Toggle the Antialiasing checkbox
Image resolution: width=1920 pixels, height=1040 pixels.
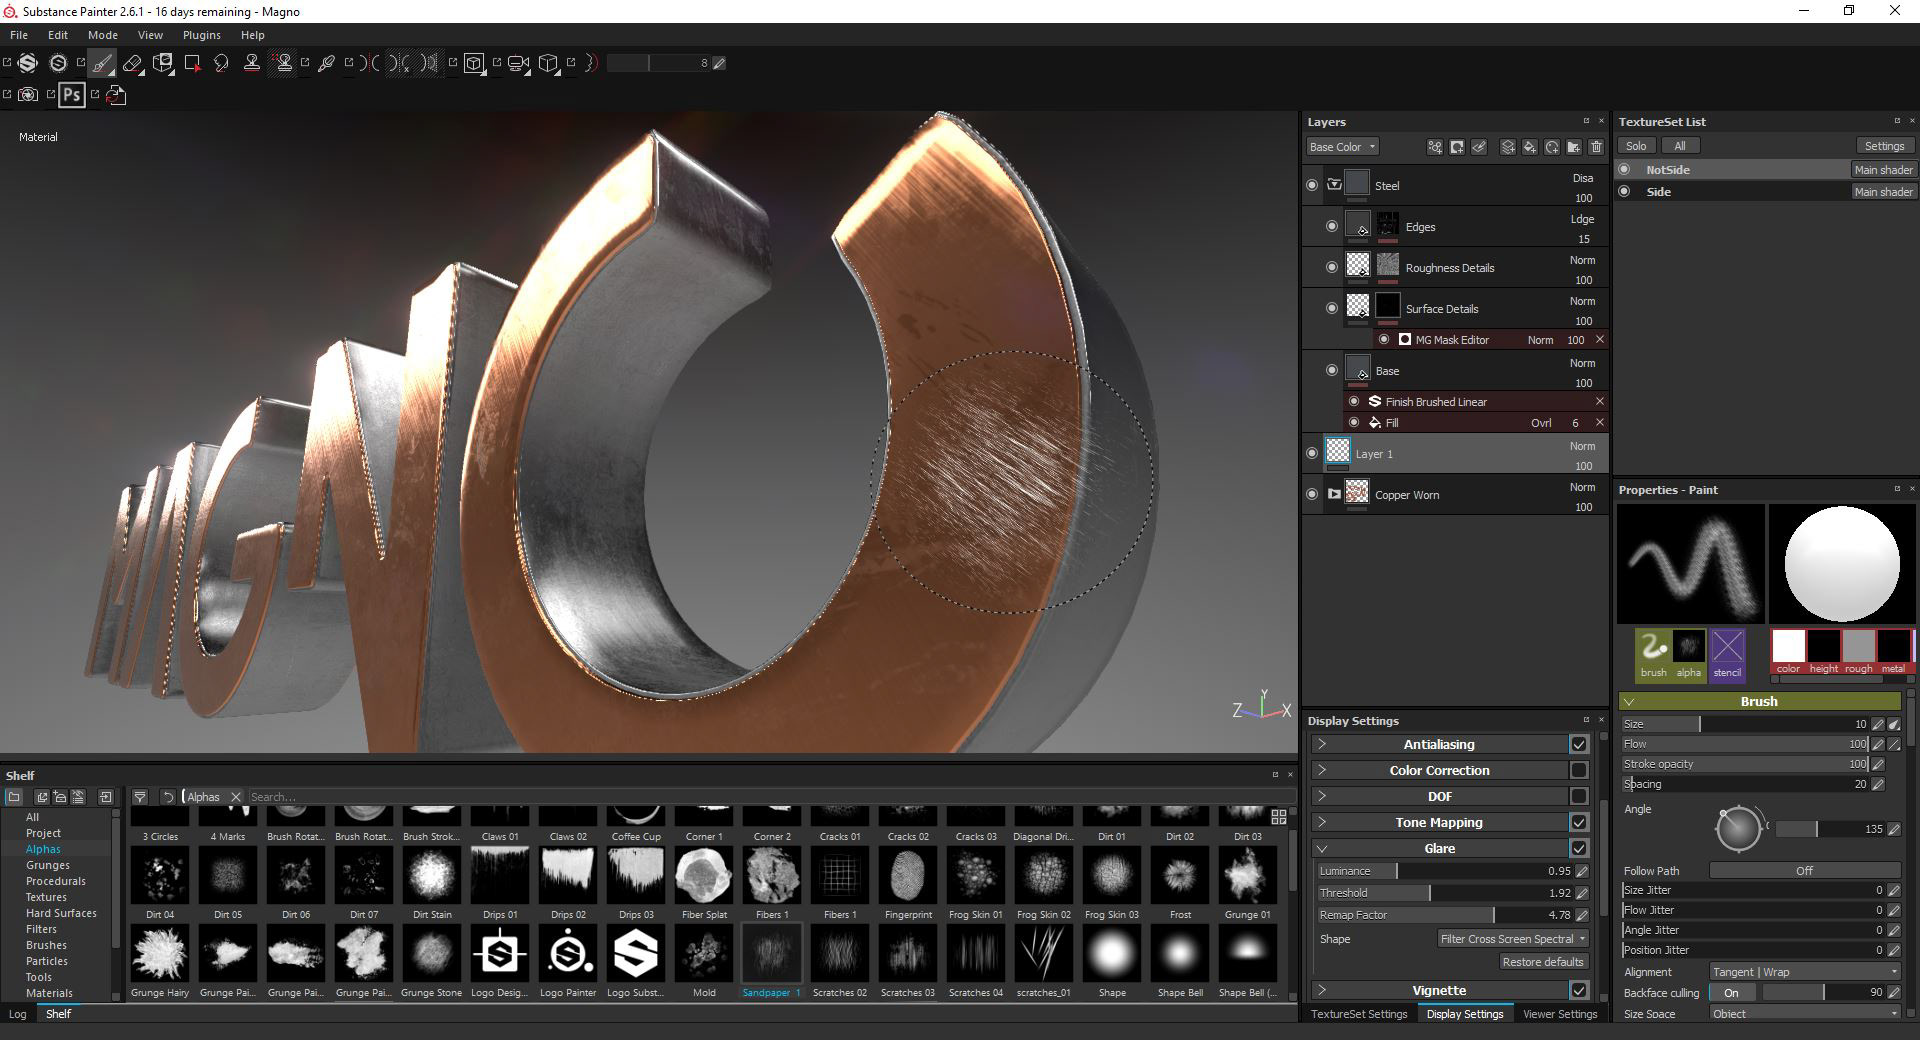(1579, 744)
